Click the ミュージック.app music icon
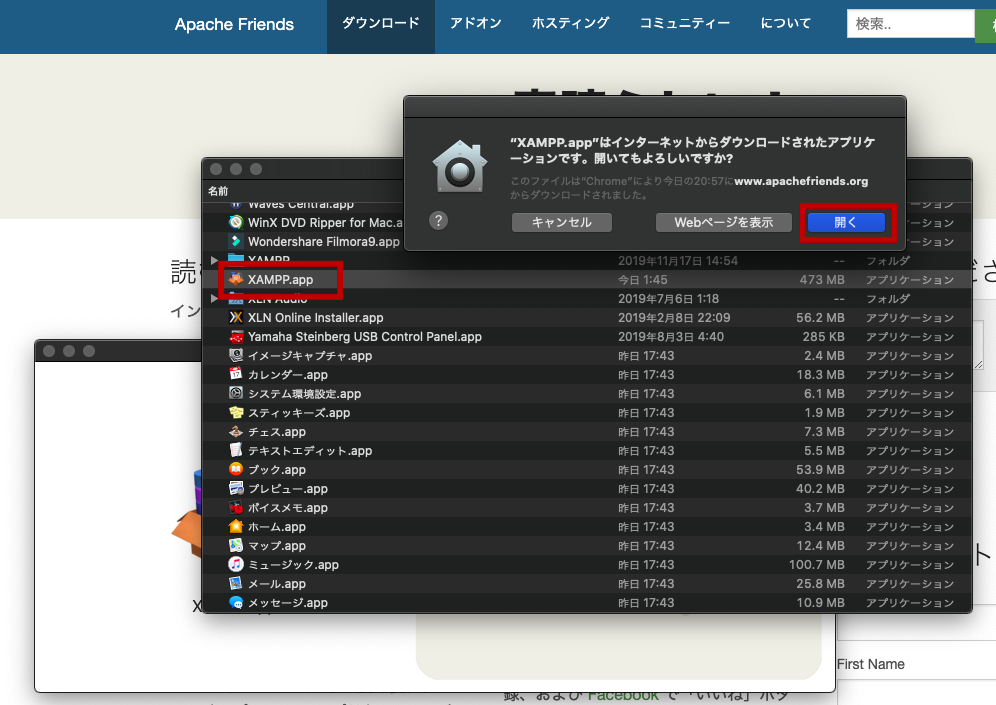The height and width of the screenshot is (705, 996). pyautogui.click(x=236, y=565)
